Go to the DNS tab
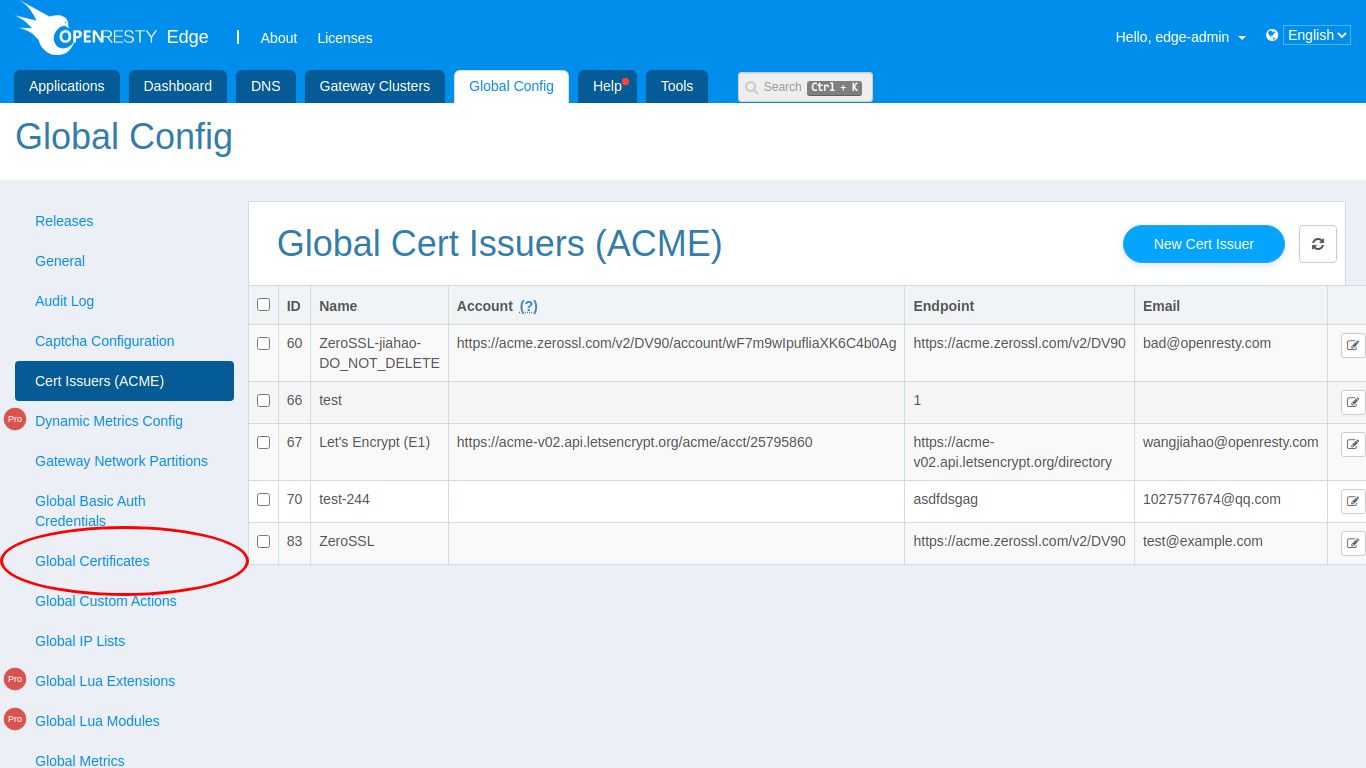 [266, 86]
